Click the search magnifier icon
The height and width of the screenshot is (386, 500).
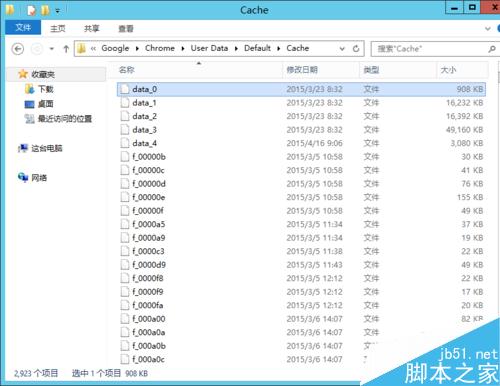[x=492, y=49]
